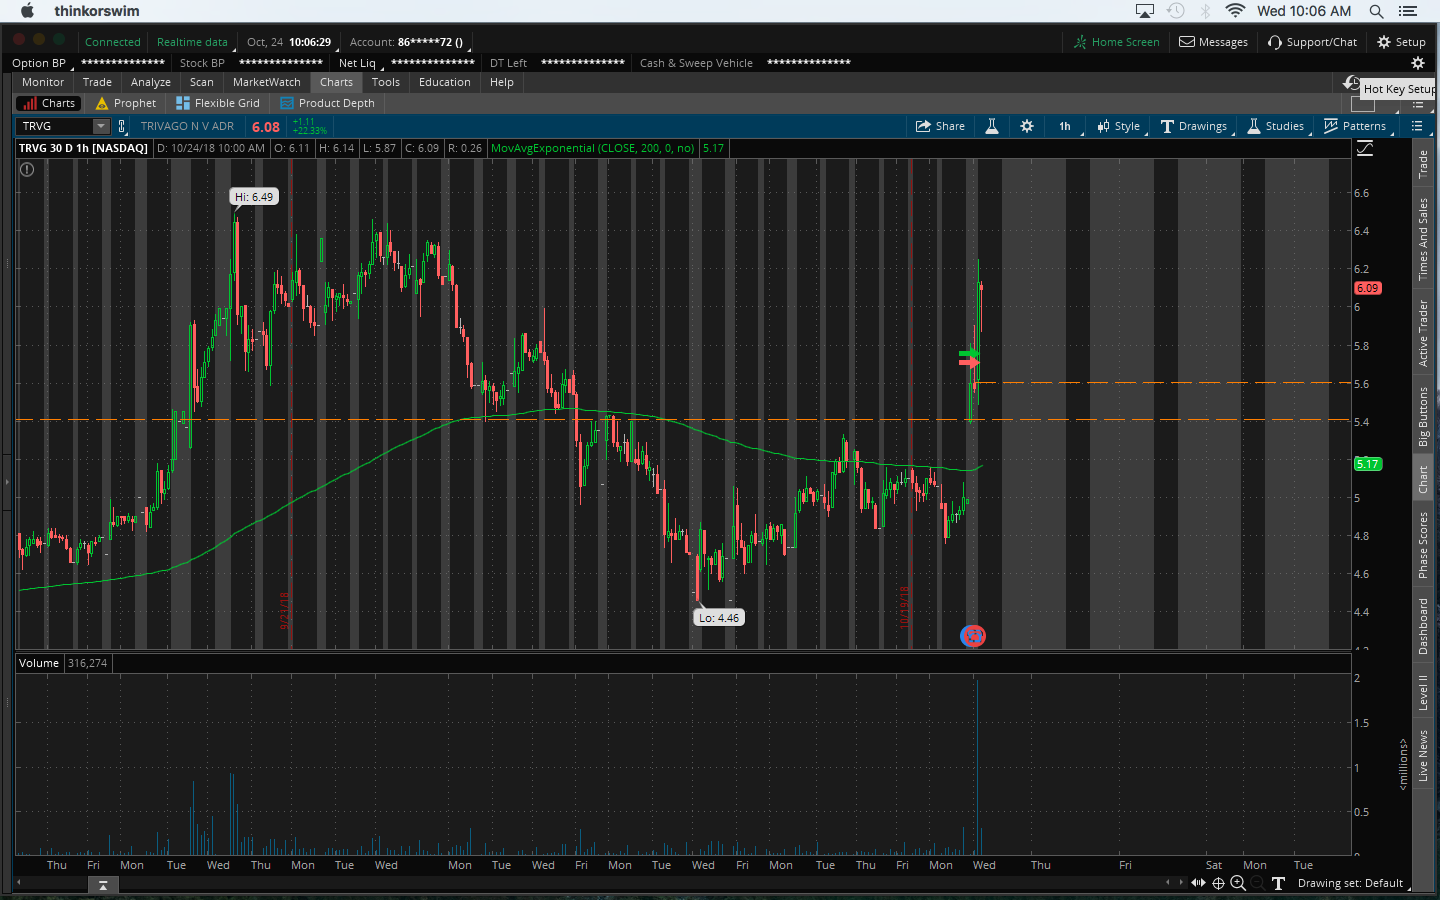Select the crosshair pointer tool
1440x900 pixels.
tap(1218, 883)
